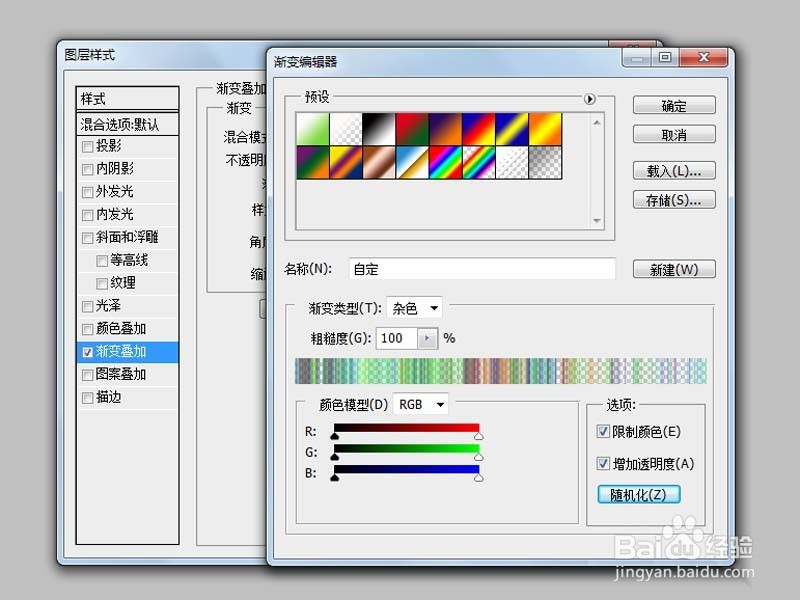800x600 pixels.
Task: Click the 新建 button to create preset
Action: point(674,269)
